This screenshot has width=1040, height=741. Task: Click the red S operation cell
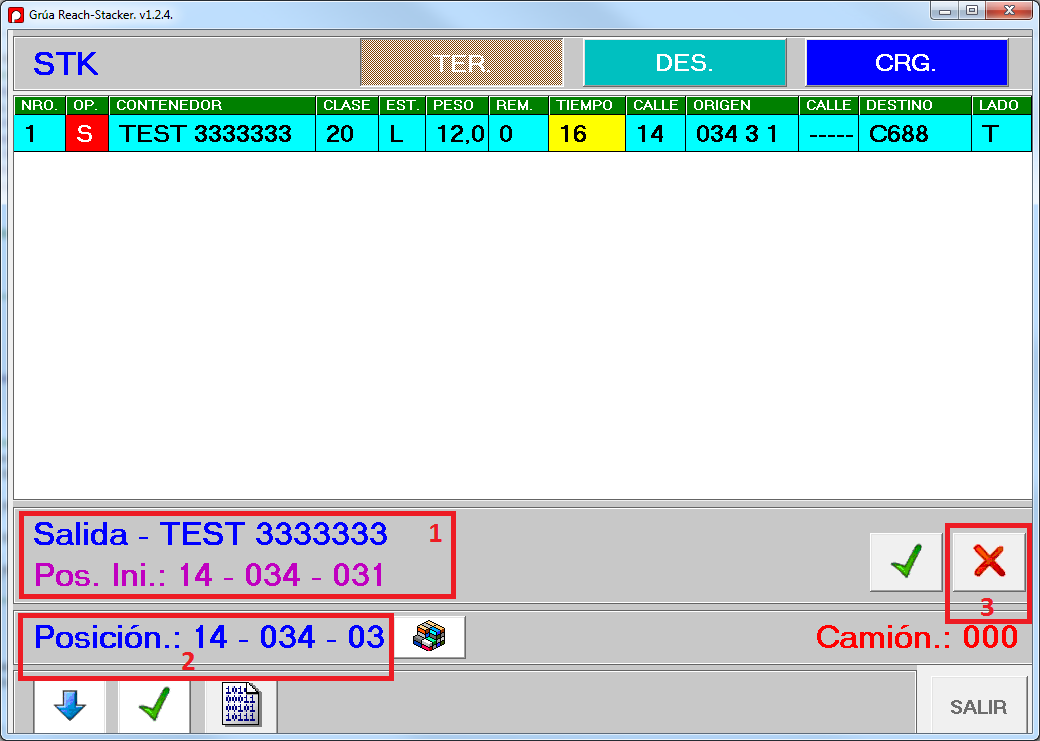pos(85,134)
